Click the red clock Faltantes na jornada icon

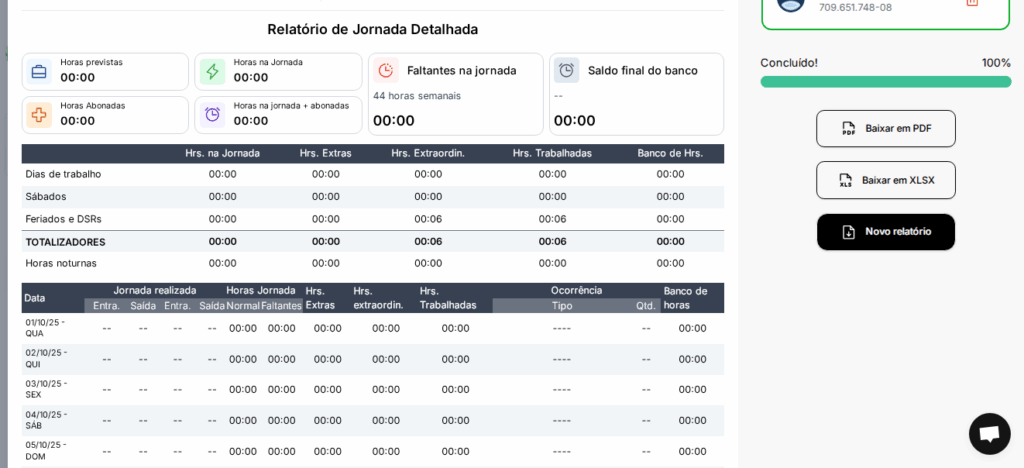point(386,70)
